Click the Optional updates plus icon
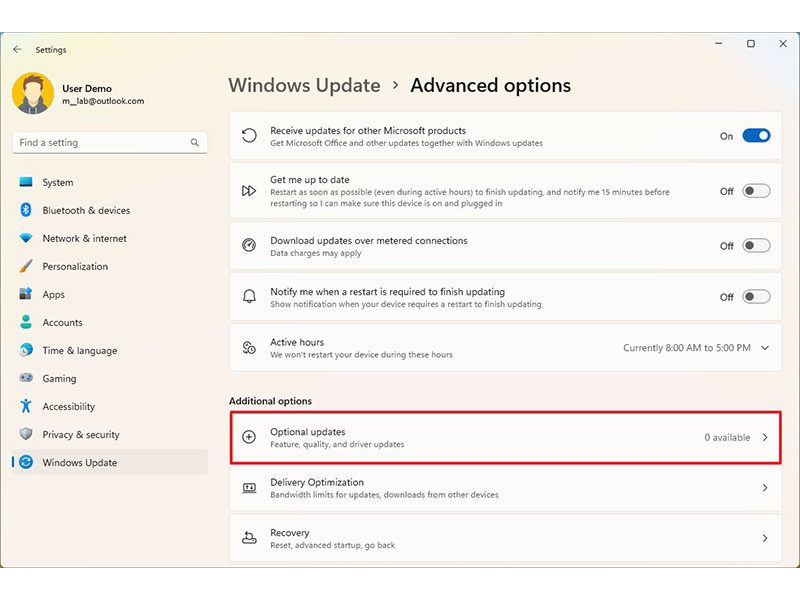This screenshot has width=800, height=600. point(249,437)
